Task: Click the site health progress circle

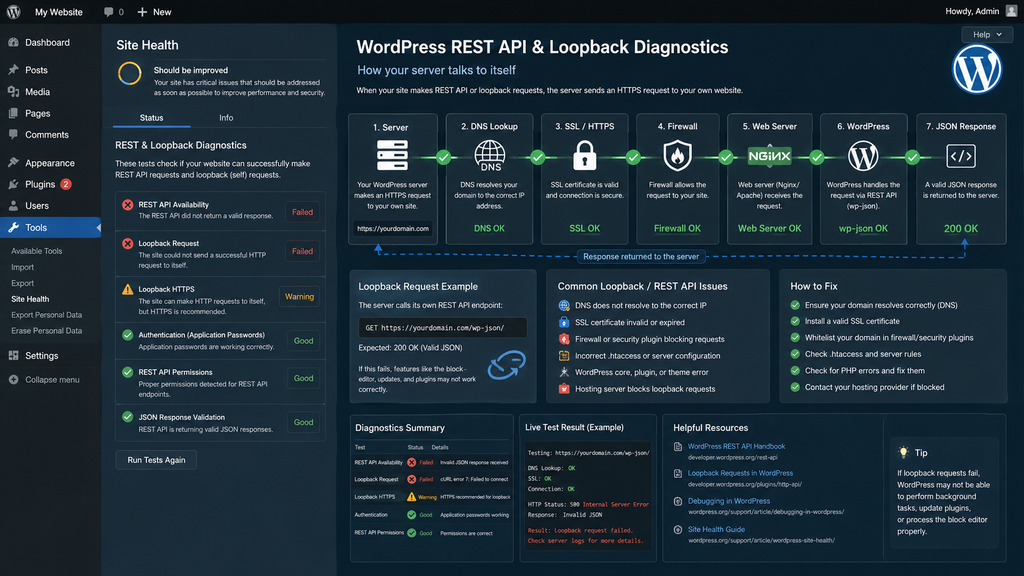Action: click(x=129, y=73)
